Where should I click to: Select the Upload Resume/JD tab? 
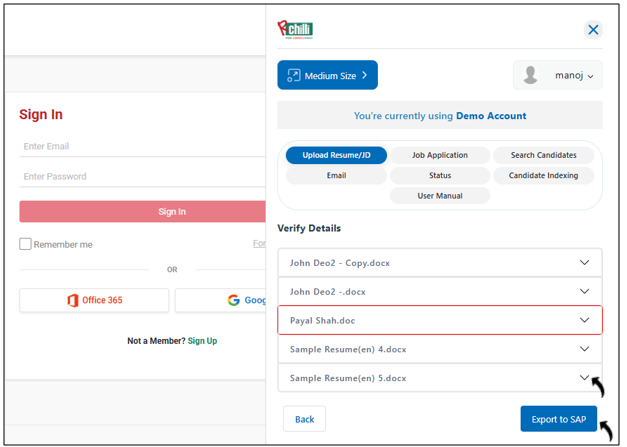click(x=336, y=155)
